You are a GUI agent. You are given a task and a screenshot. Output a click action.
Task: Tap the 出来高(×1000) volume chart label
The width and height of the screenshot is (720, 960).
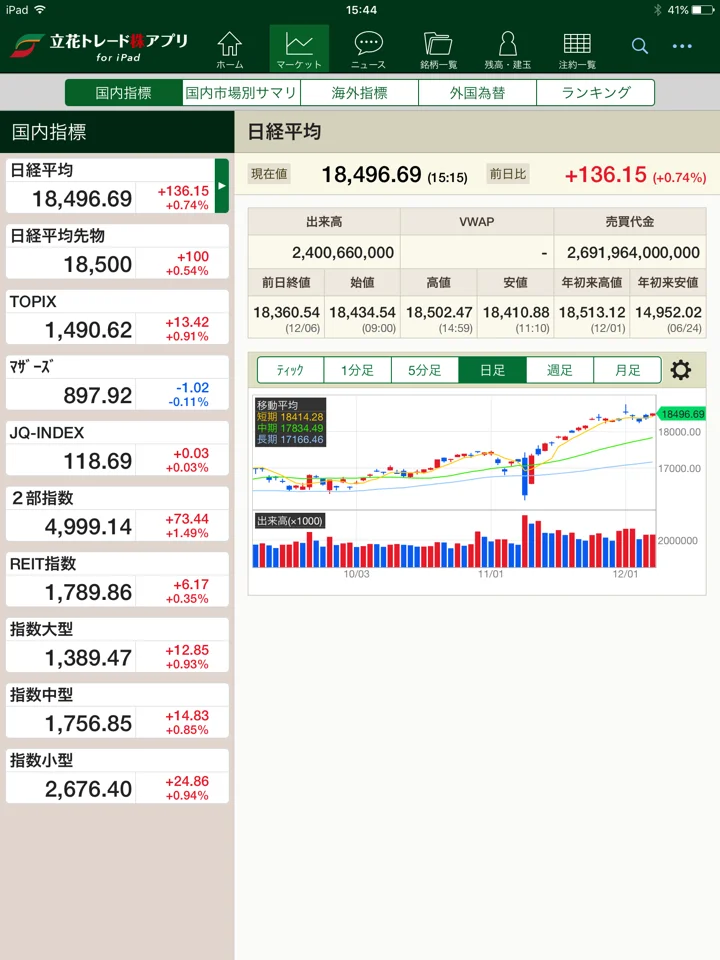[x=290, y=521]
